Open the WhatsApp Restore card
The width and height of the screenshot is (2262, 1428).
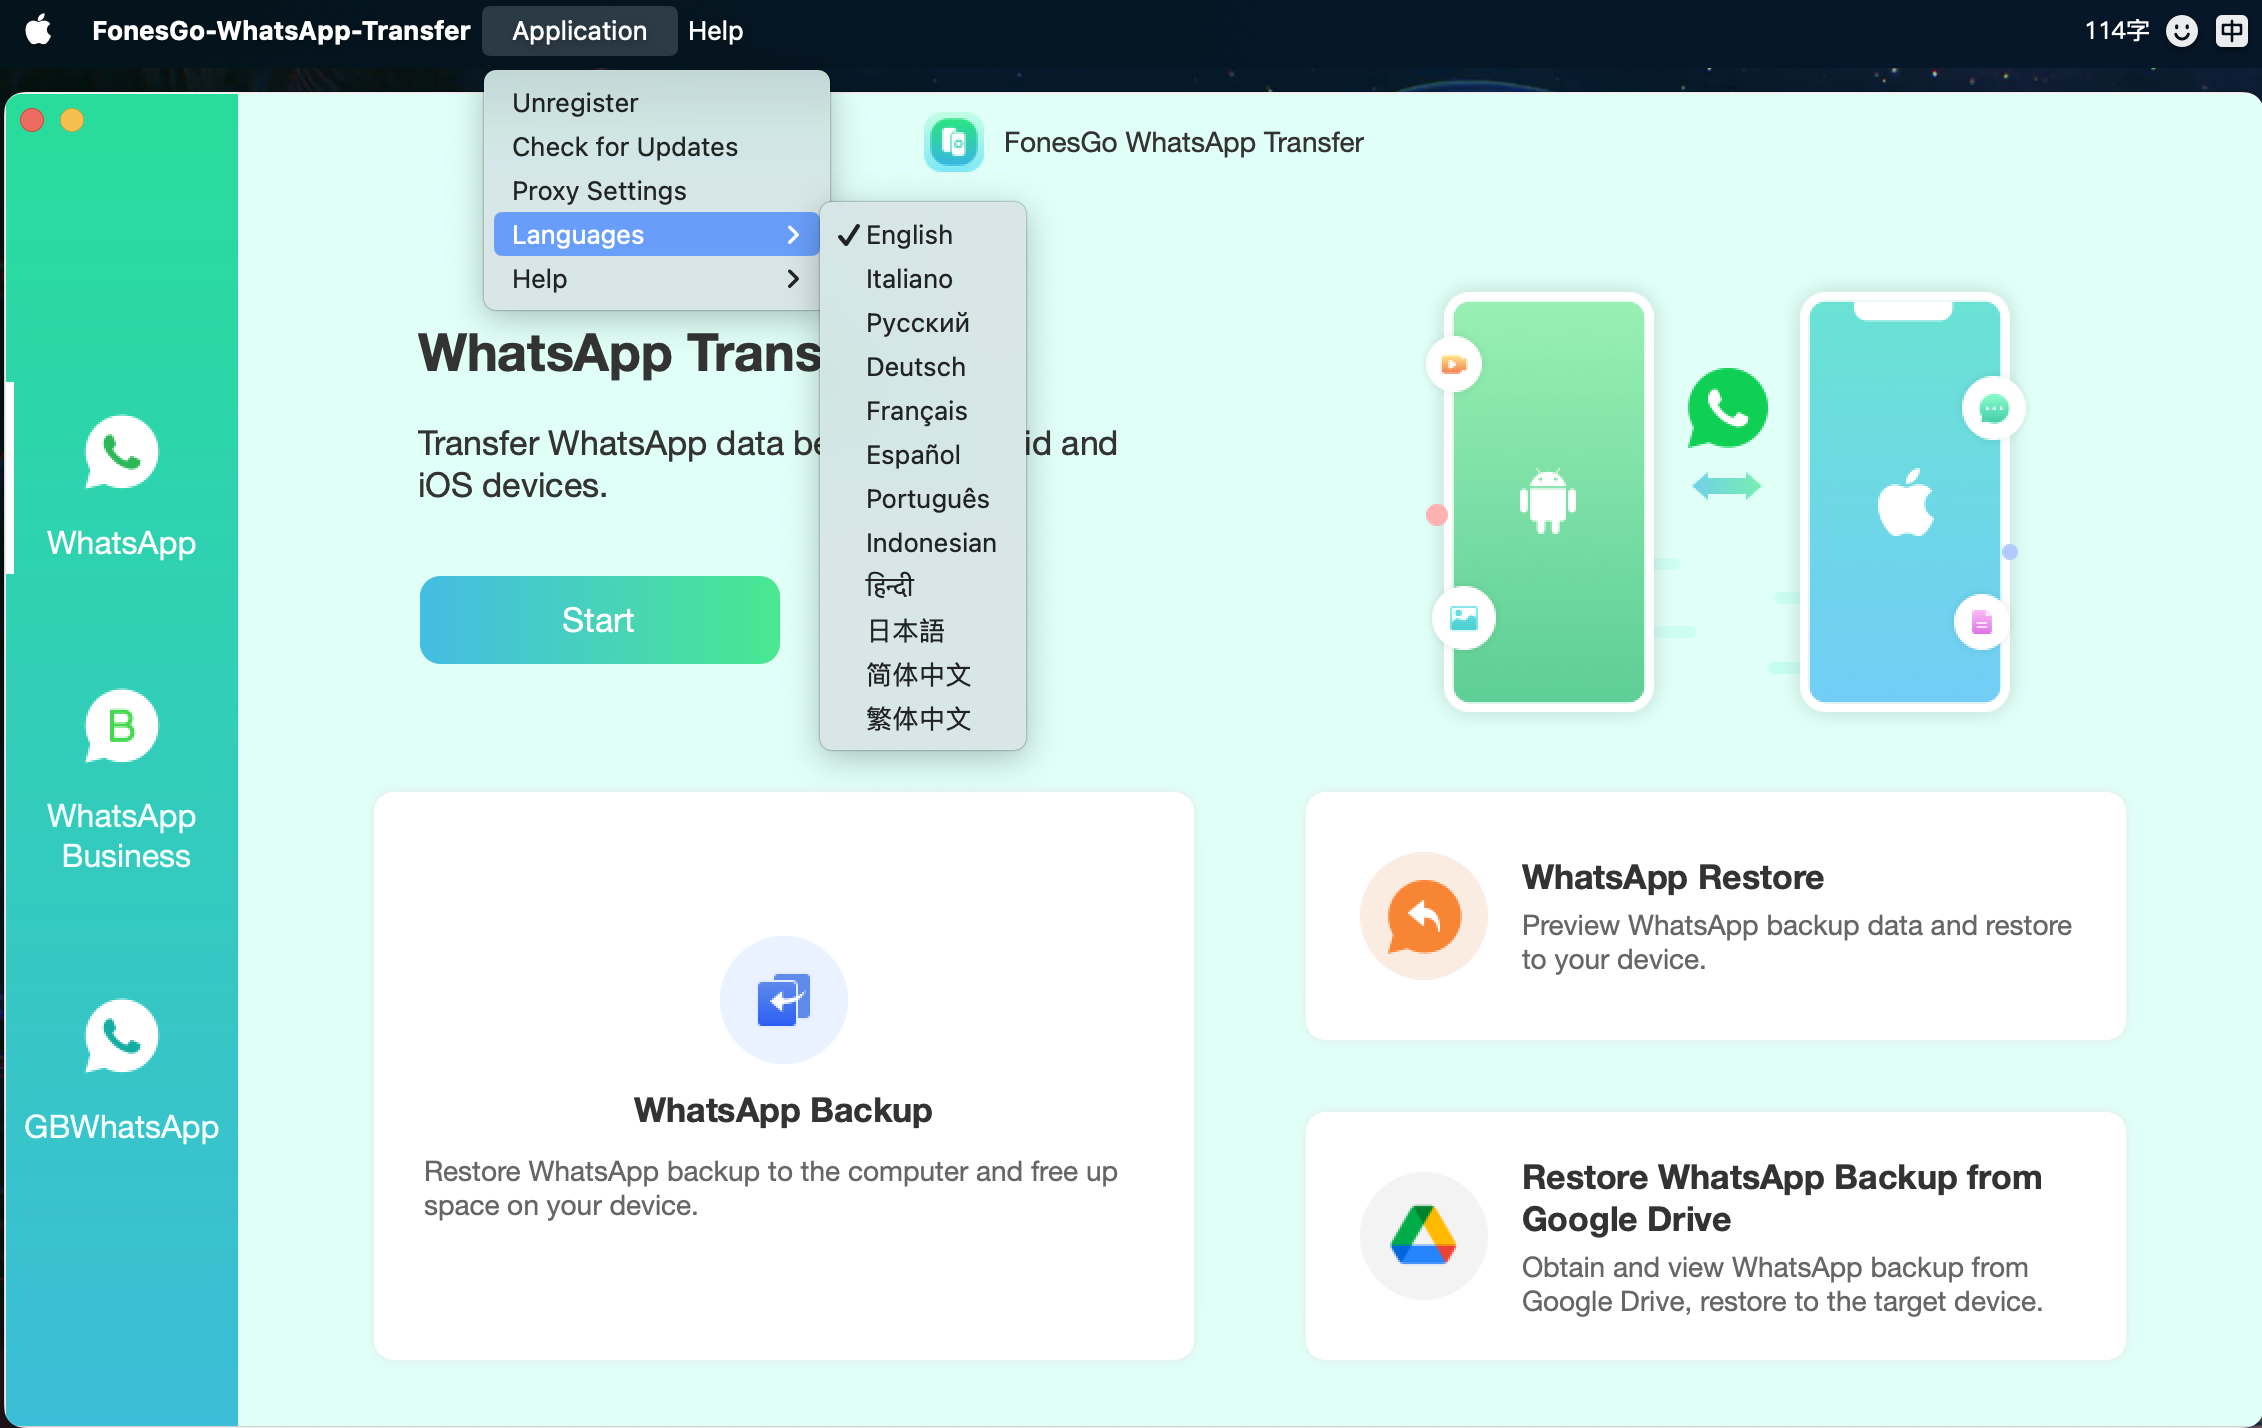coord(1715,916)
